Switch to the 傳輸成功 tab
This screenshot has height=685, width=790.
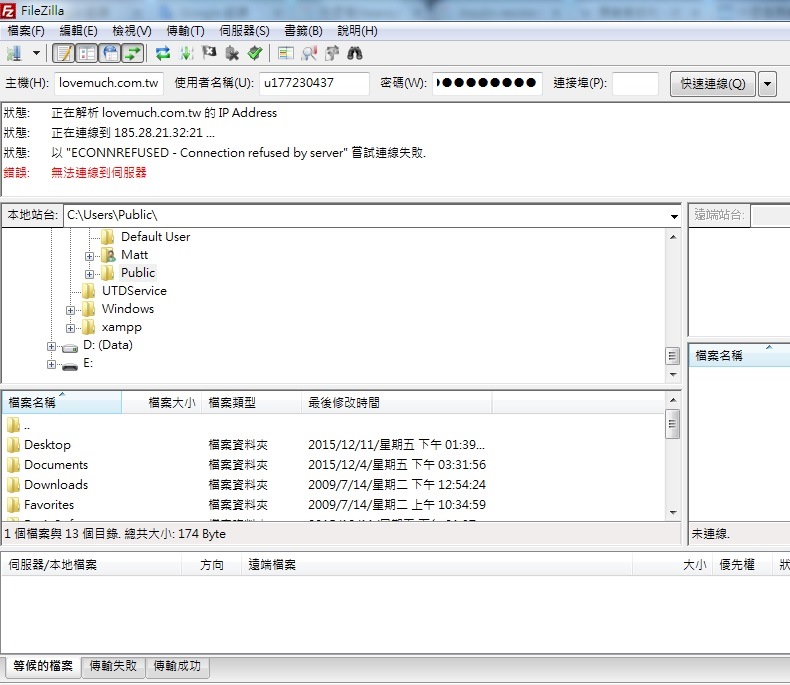pyautogui.click(x=177, y=666)
